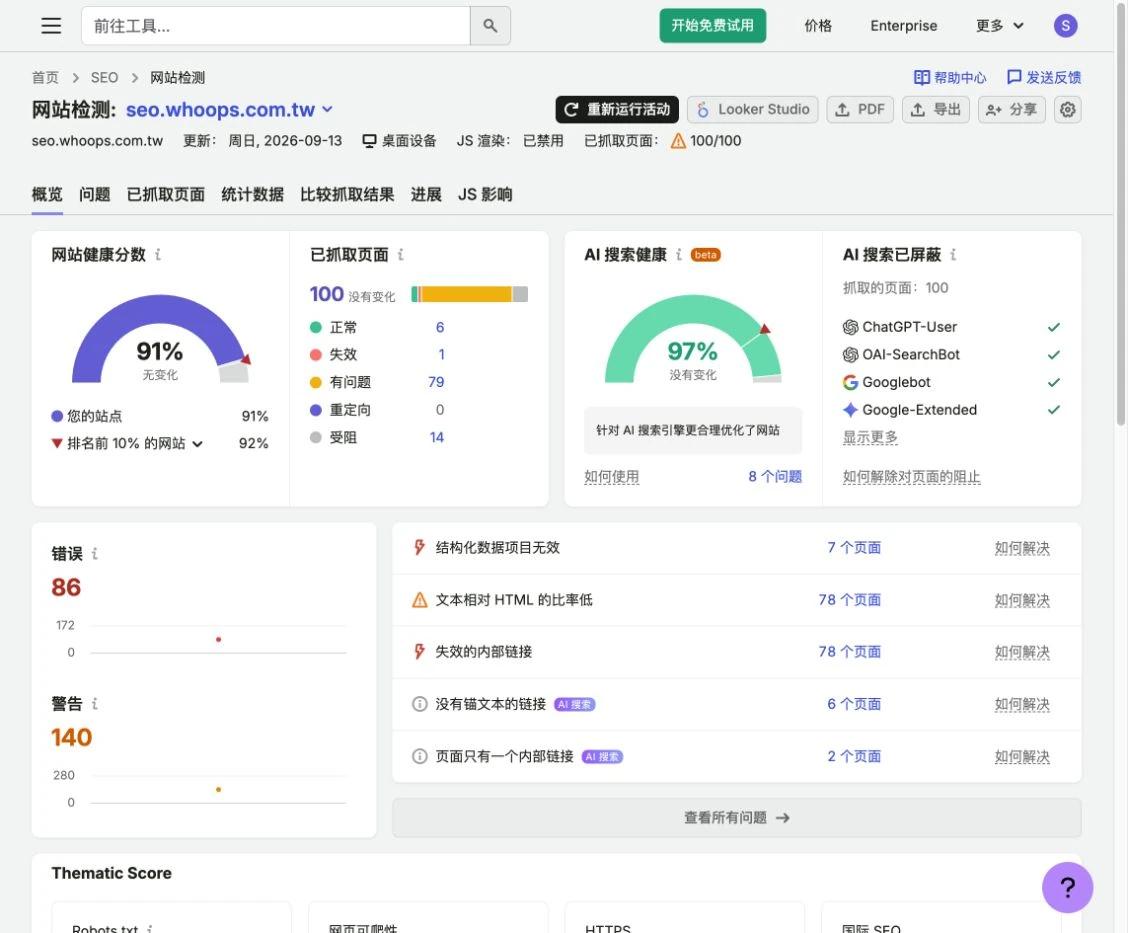Screen dimensions: 1128x933
Task: Click 如何解决 for 结构化数据项目无效
Action: pos(1022,548)
